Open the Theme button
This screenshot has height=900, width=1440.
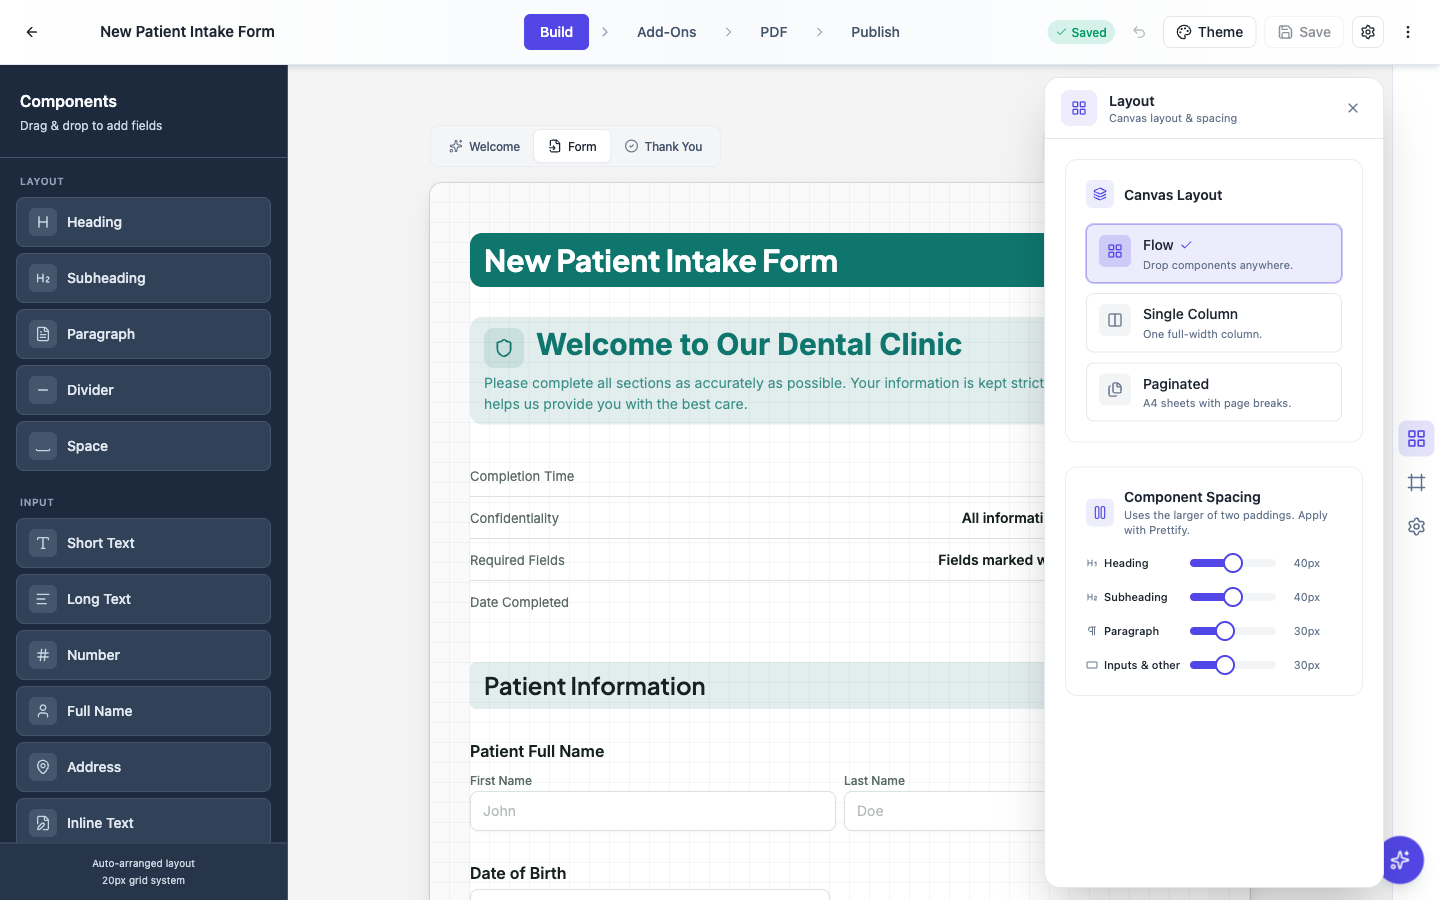tap(1209, 32)
